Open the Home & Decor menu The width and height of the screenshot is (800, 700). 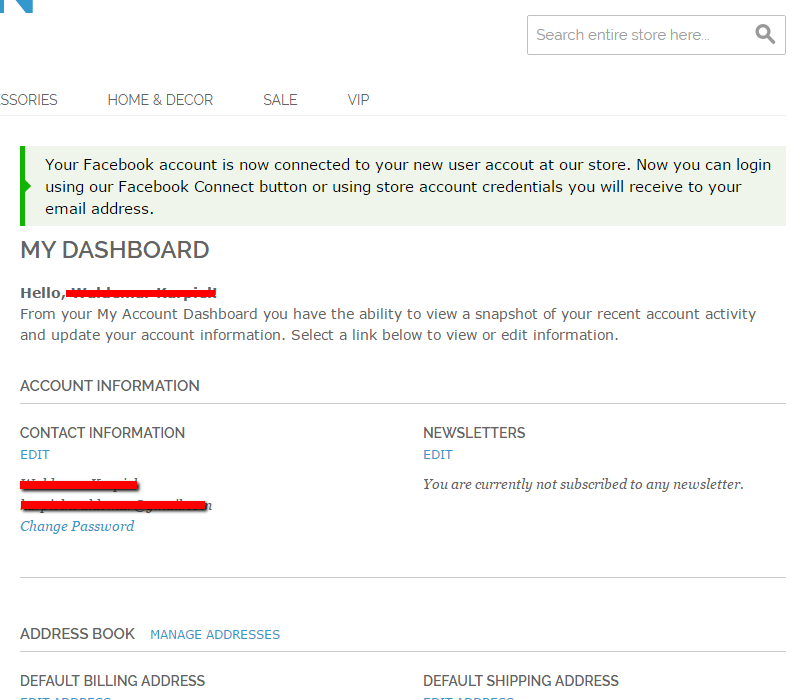(160, 100)
